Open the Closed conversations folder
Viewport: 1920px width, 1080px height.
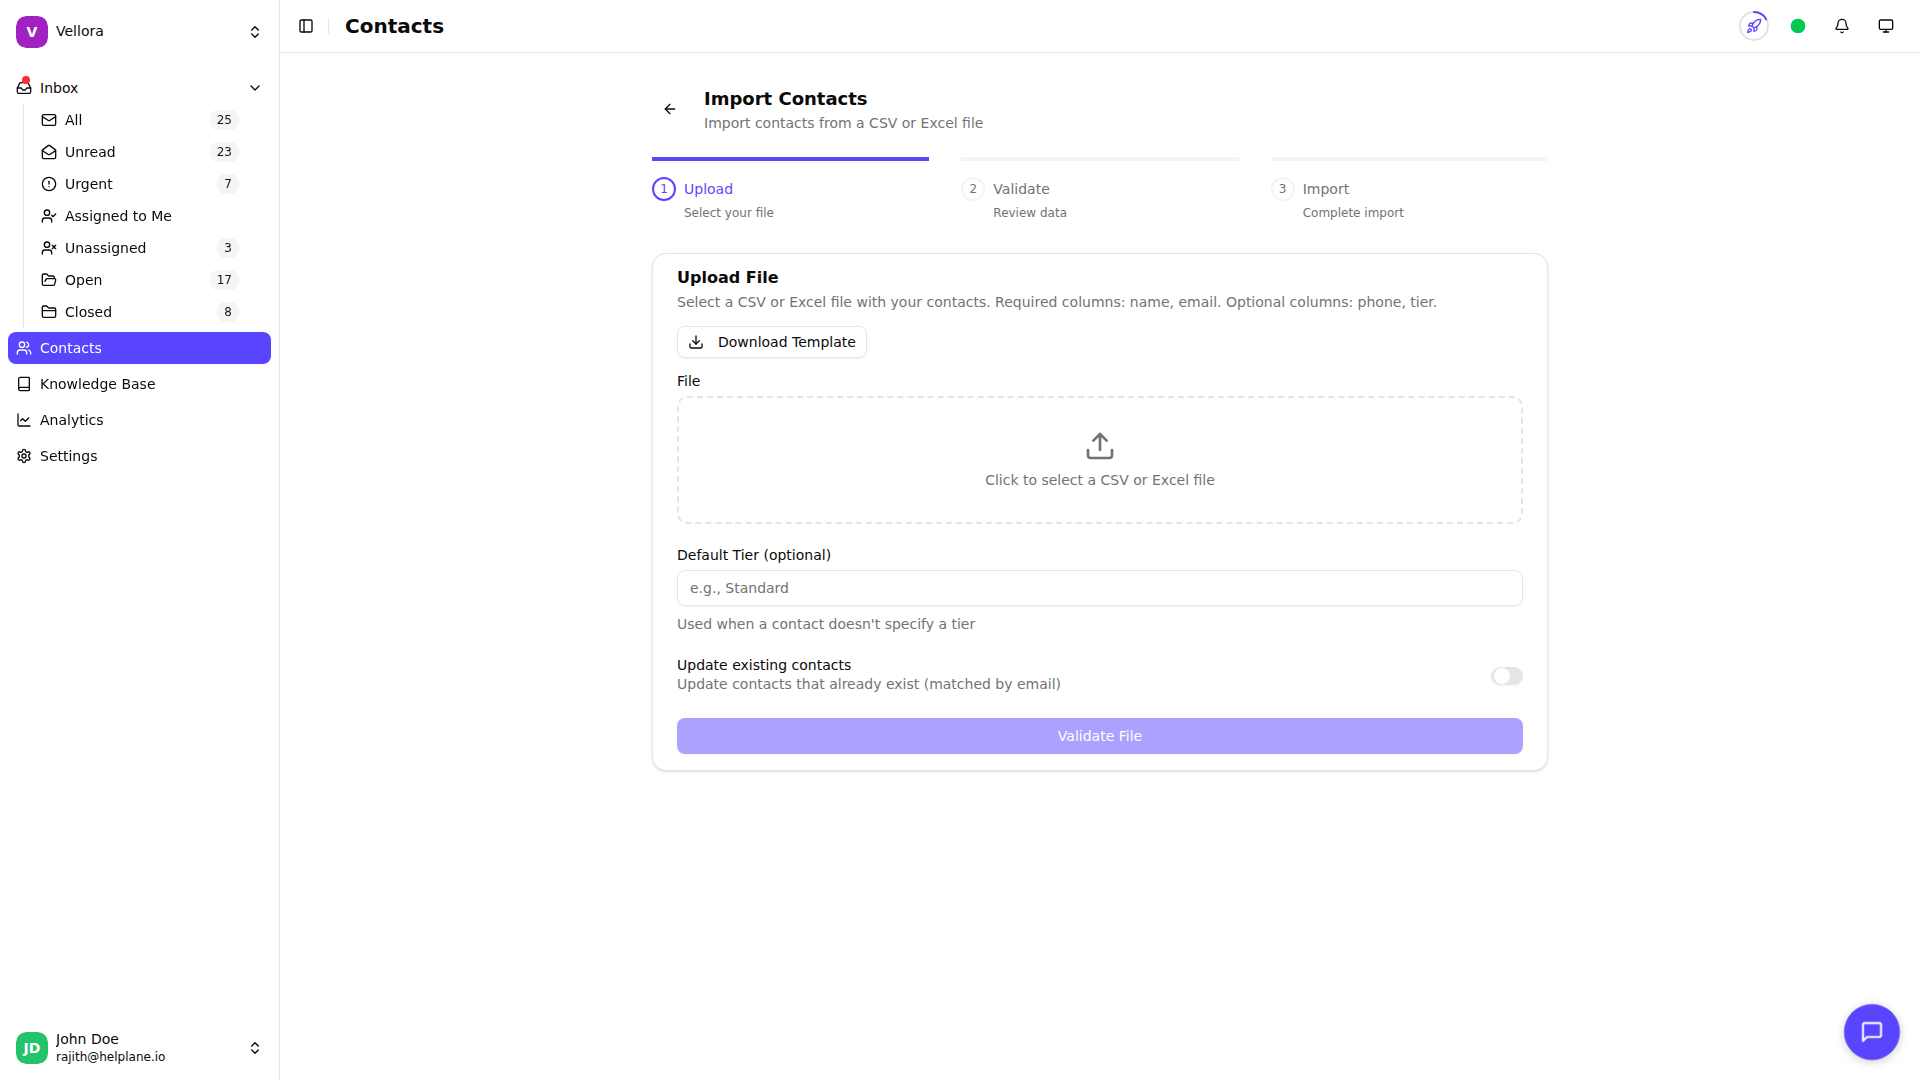139,312
